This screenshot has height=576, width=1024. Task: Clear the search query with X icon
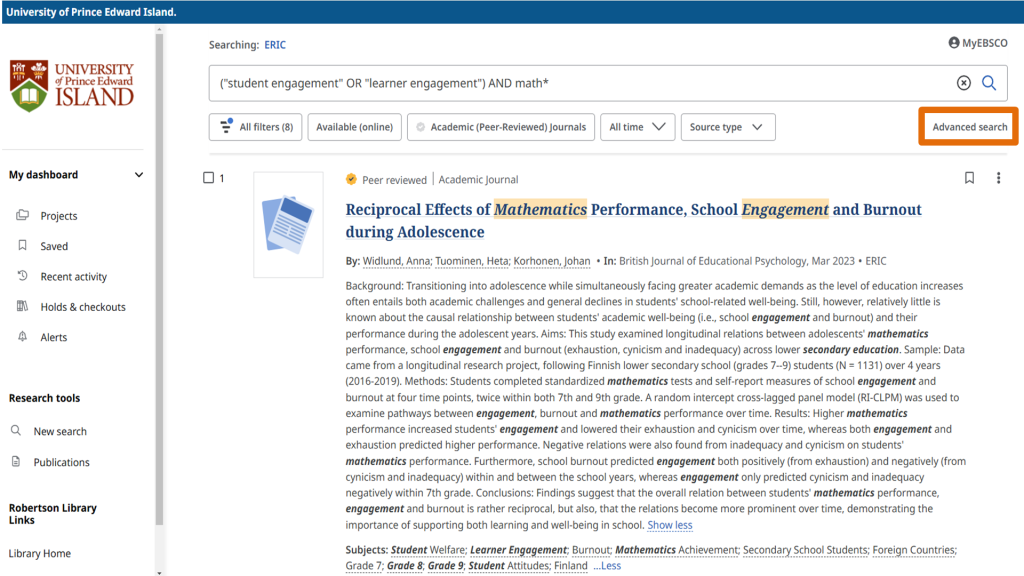963,83
